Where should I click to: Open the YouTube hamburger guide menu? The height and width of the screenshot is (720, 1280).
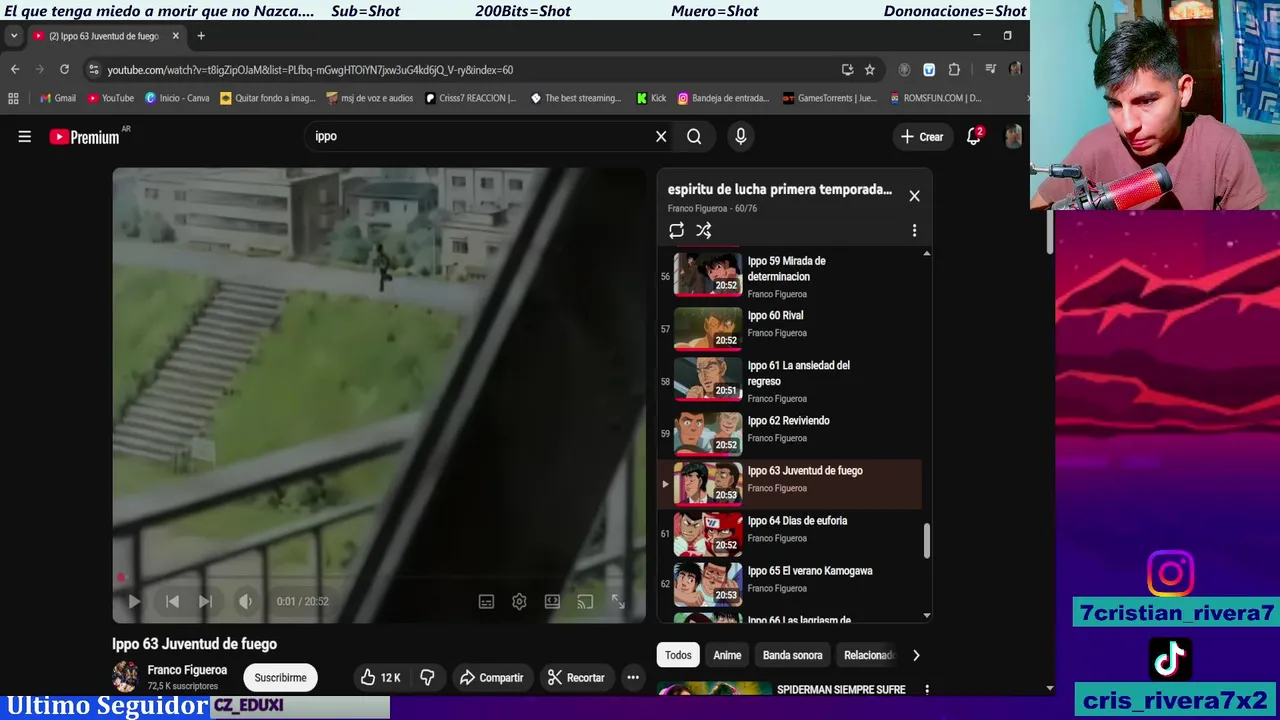pyautogui.click(x=24, y=137)
